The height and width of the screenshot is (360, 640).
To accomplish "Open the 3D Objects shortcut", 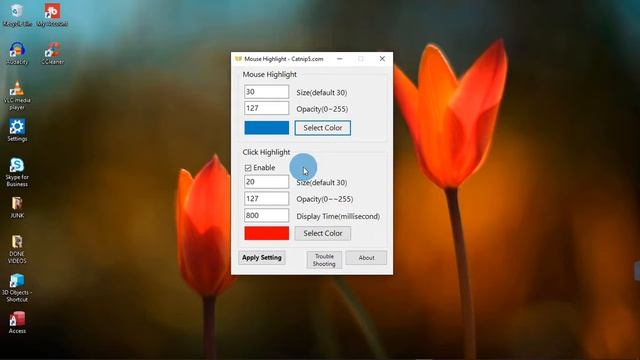I will [17, 288].
